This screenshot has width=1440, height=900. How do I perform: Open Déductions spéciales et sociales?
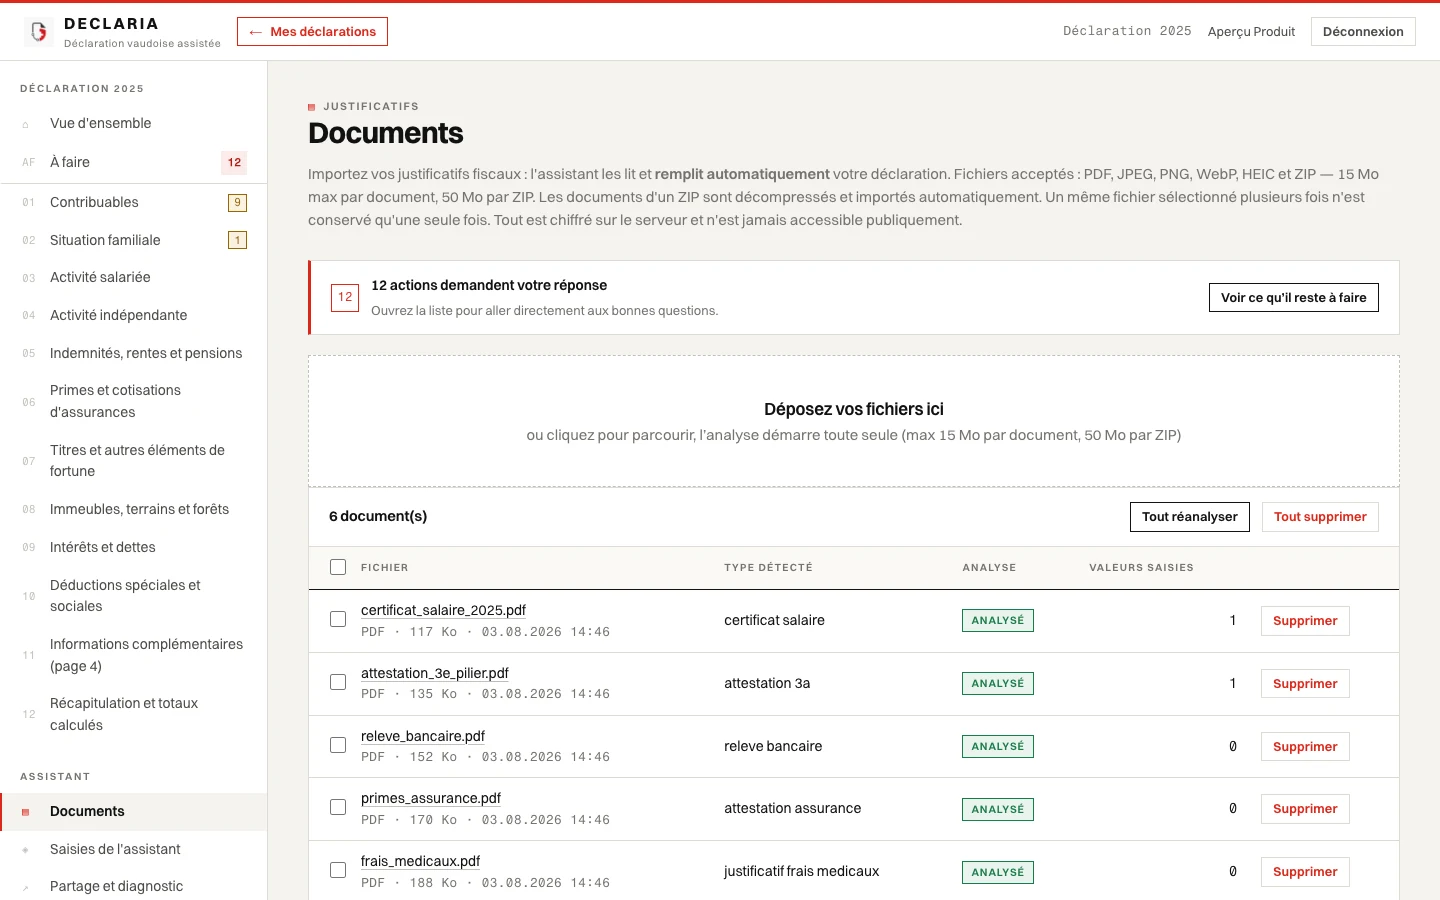[133, 596]
